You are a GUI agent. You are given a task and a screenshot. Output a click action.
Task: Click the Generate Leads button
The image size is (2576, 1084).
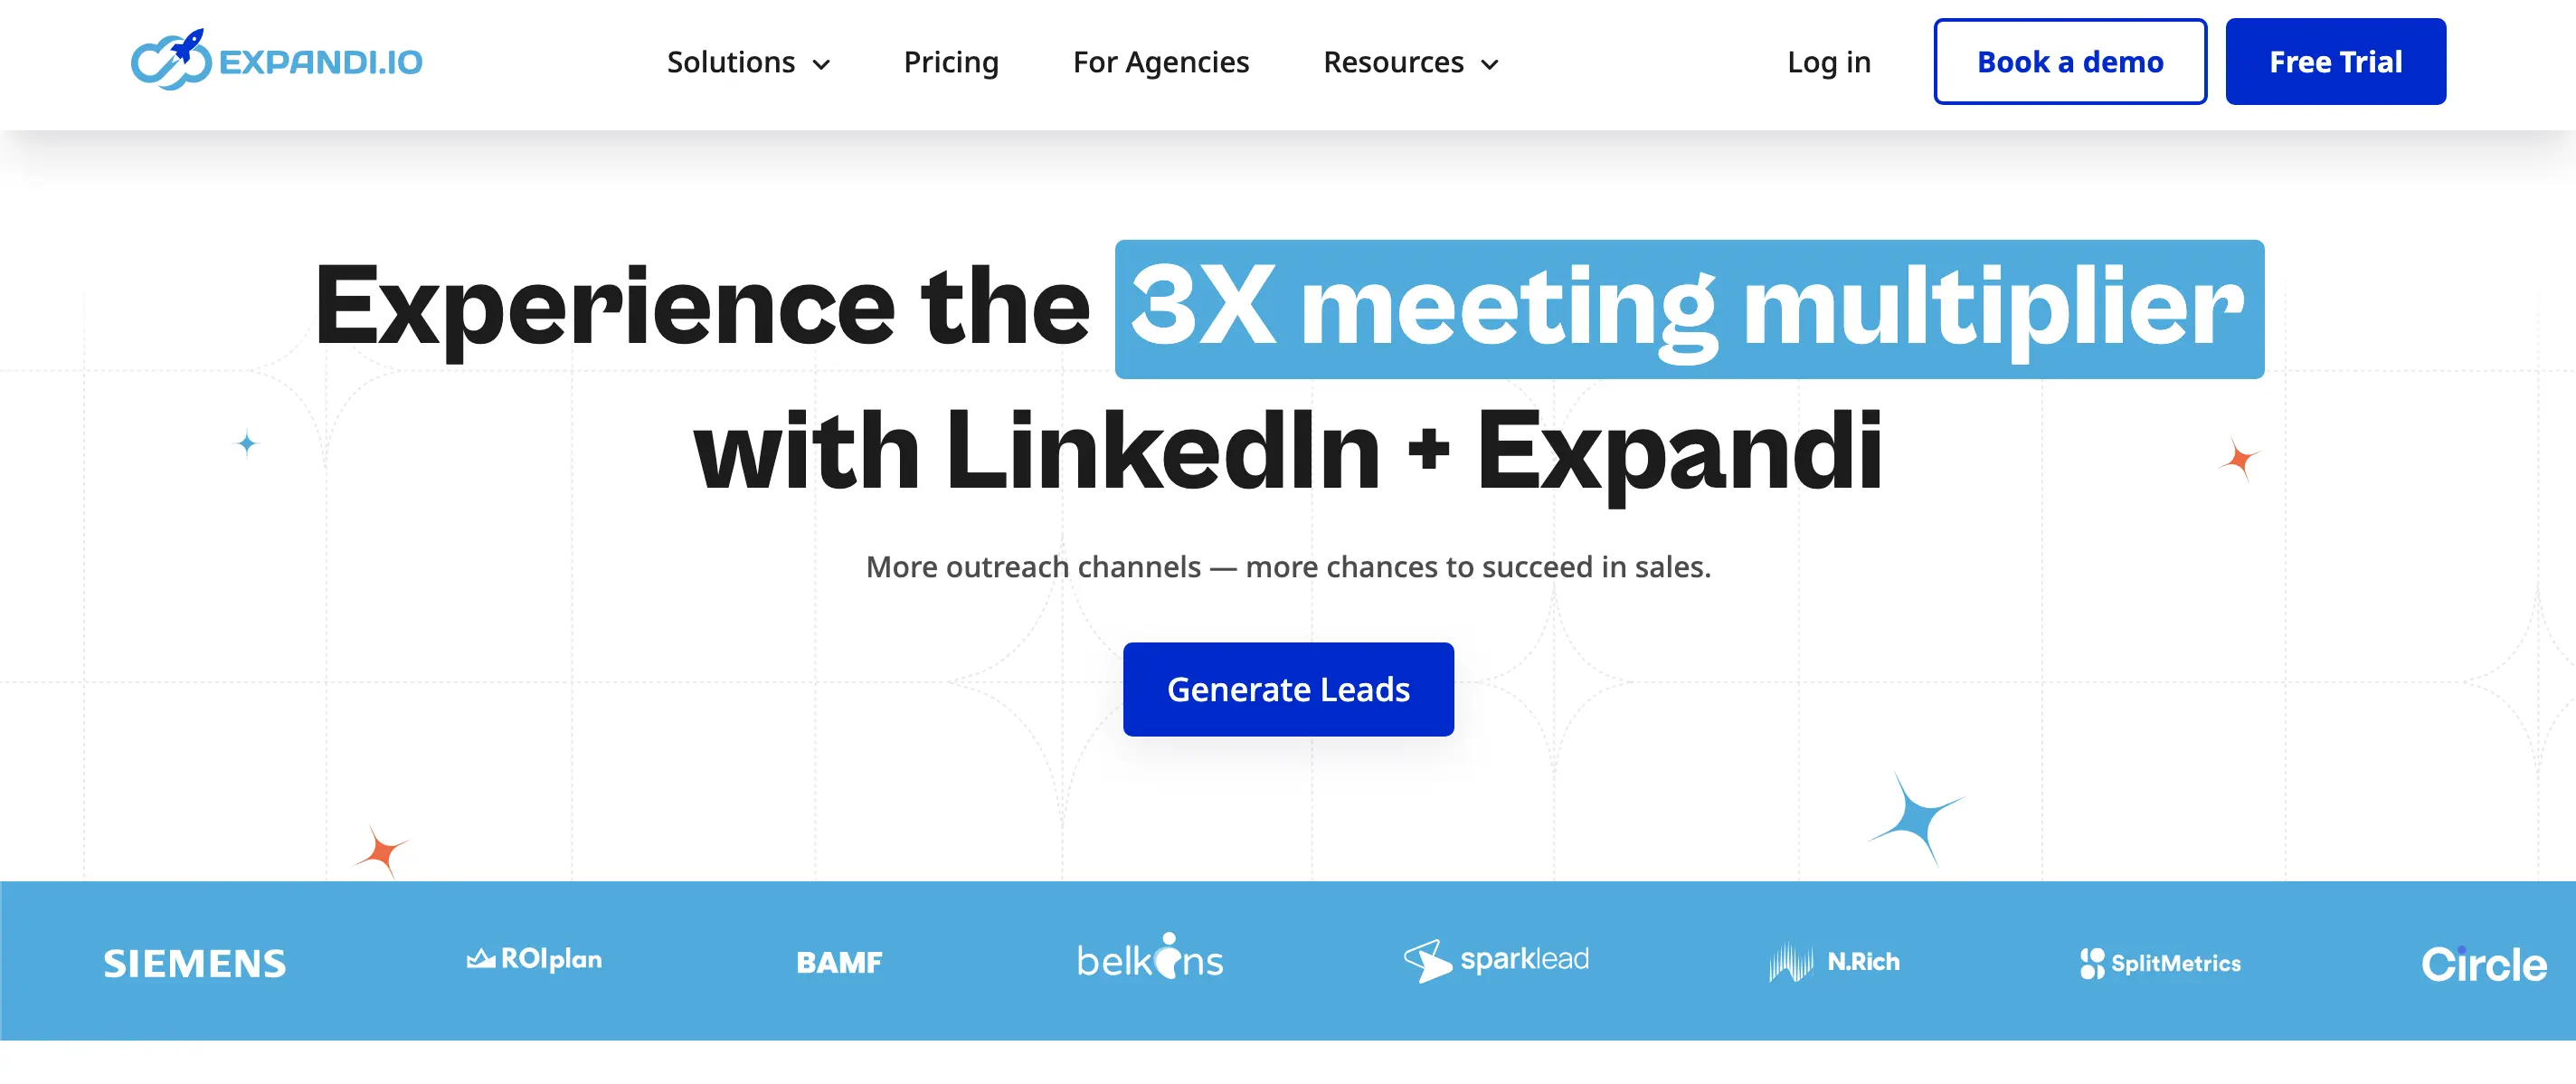coord(1288,689)
